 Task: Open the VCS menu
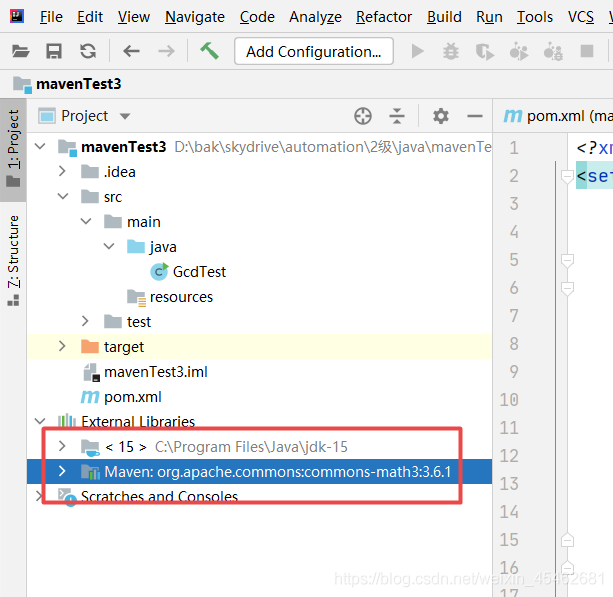coord(581,17)
